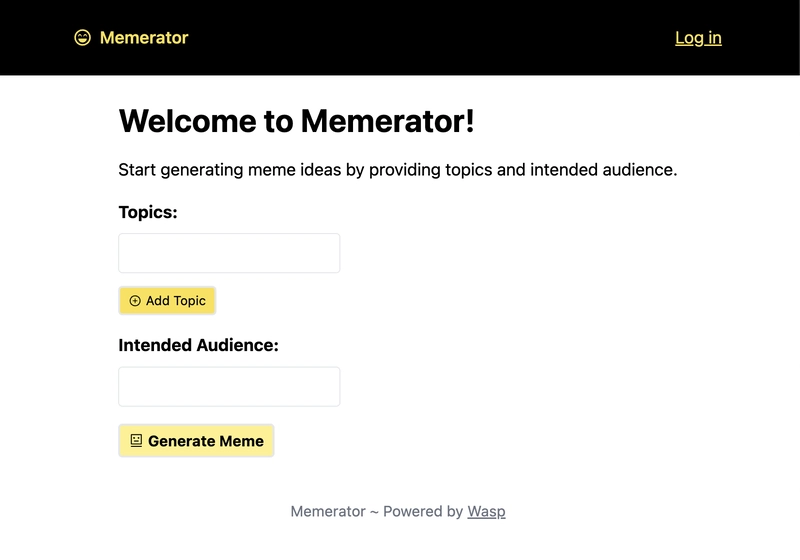Click the word 'Welcome' in the heading

188,121
